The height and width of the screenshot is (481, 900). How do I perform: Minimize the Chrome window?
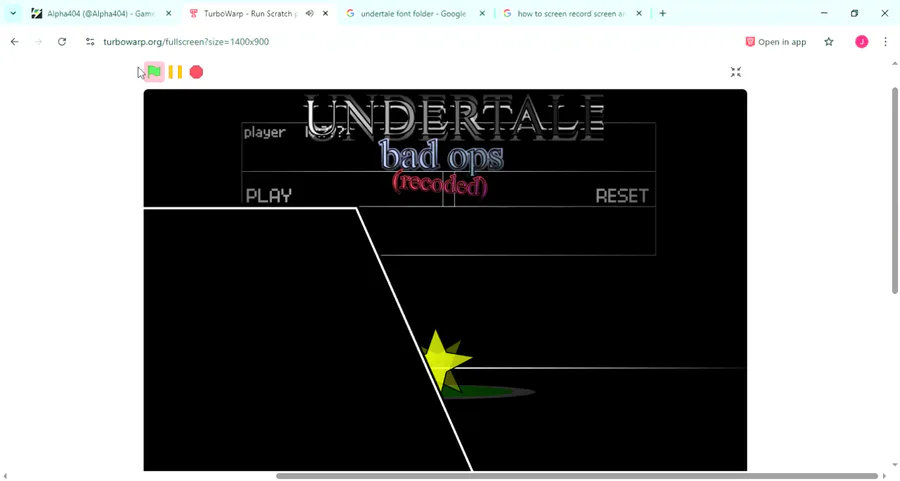[824, 13]
